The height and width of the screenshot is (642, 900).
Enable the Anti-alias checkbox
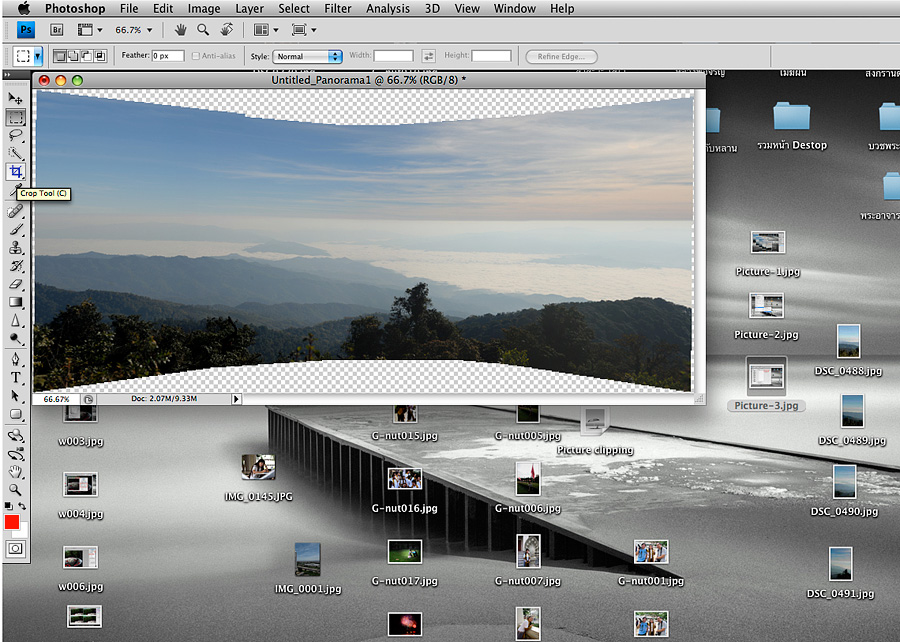[x=197, y=56]
